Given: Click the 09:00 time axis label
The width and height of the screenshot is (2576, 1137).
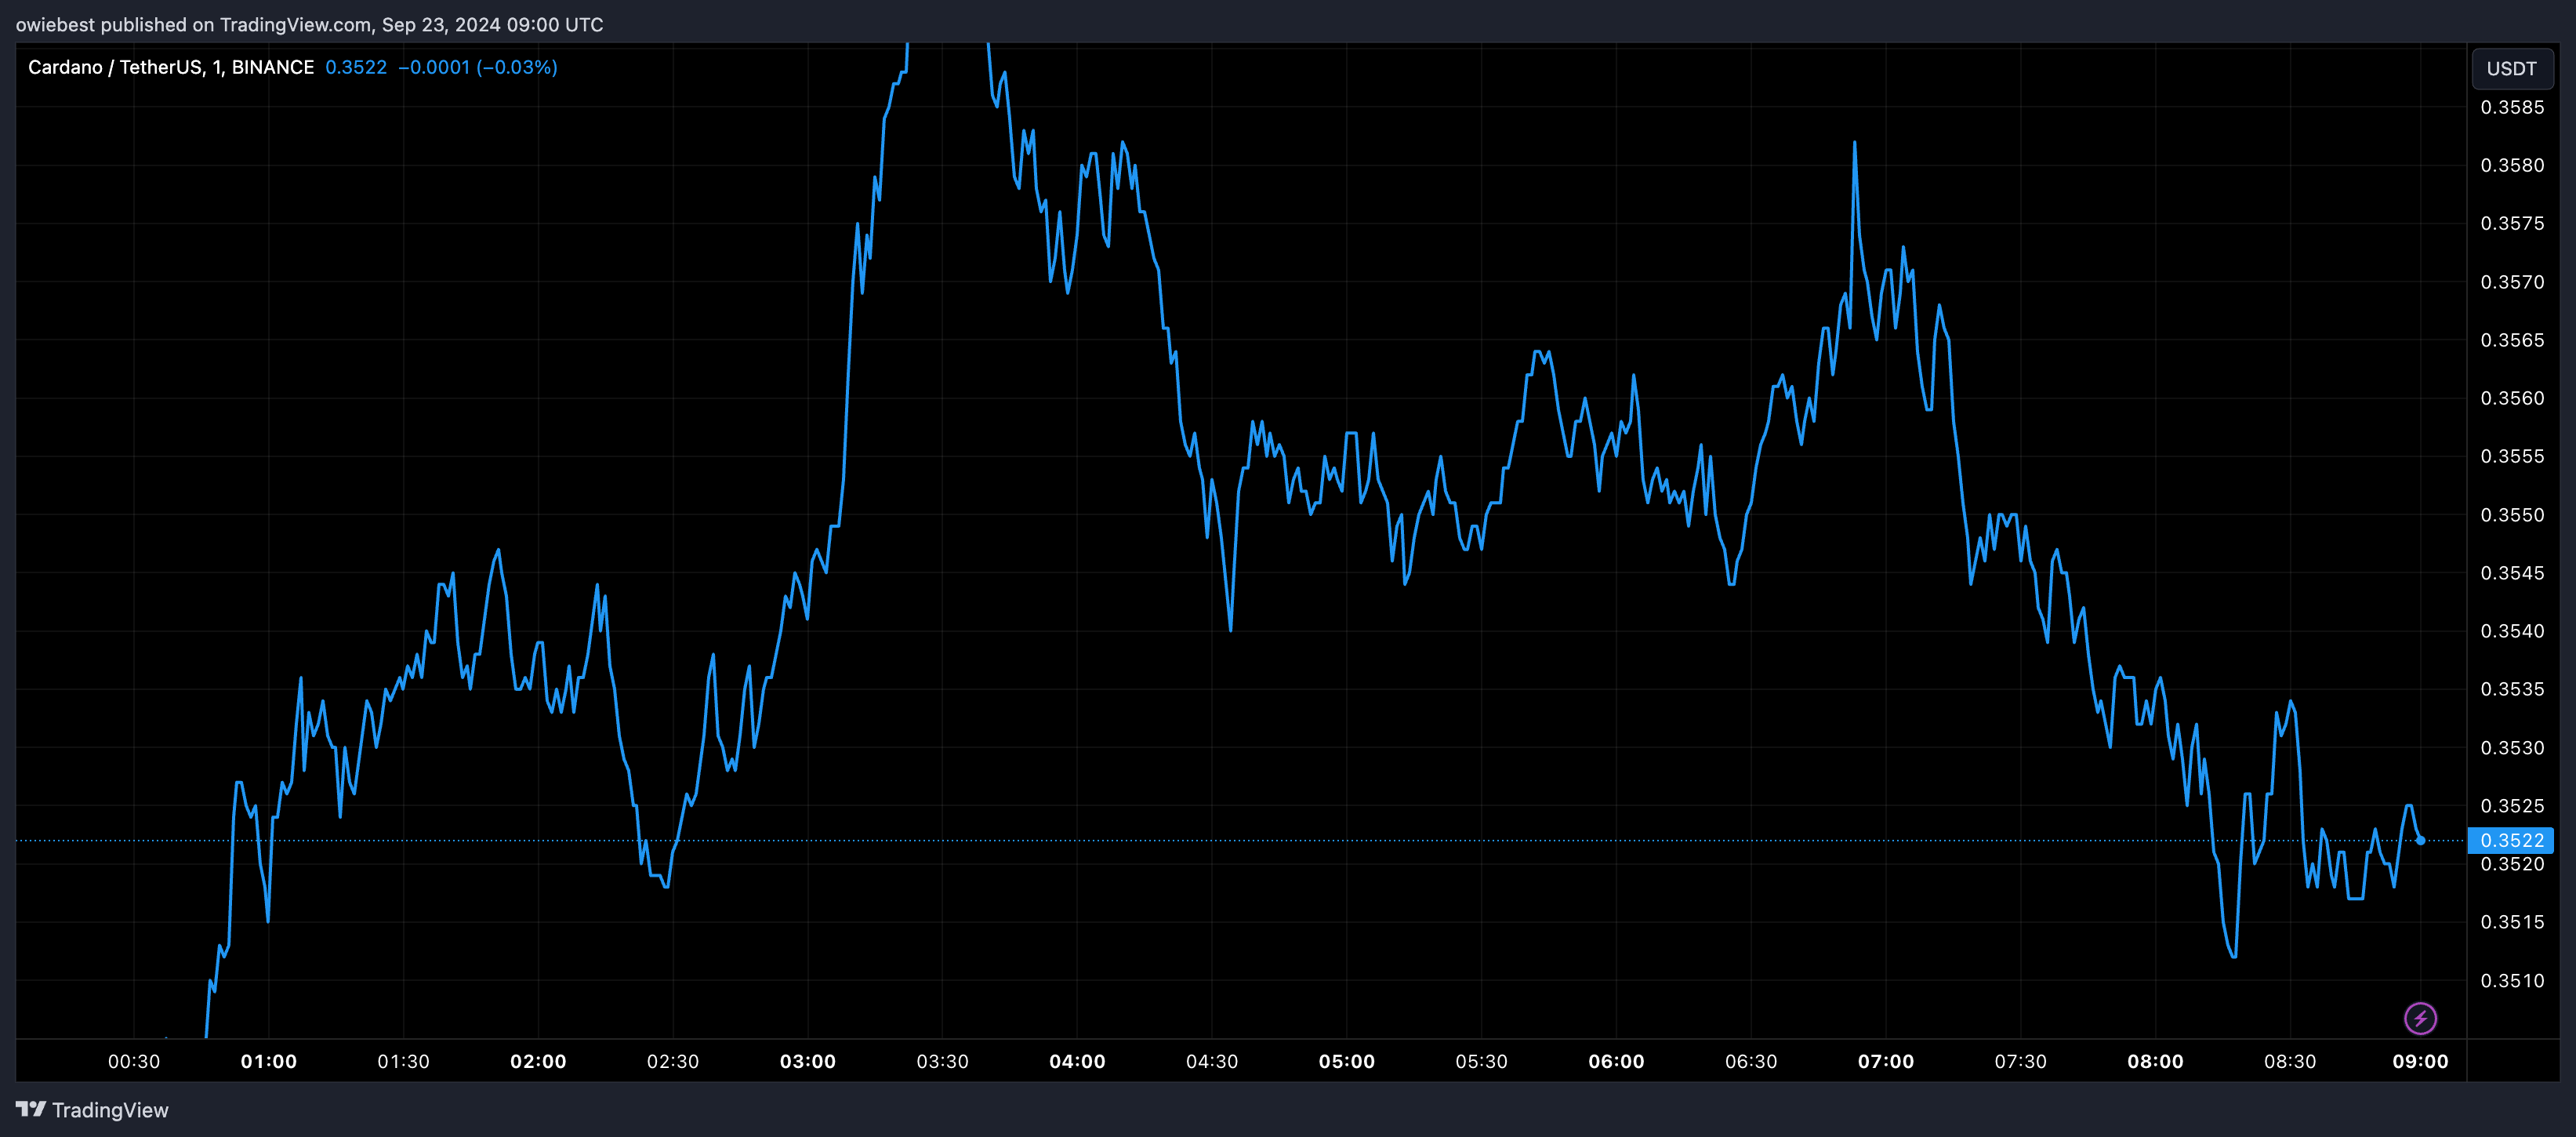Looking at the screenshot, I should click(x=2420, y=1061).
